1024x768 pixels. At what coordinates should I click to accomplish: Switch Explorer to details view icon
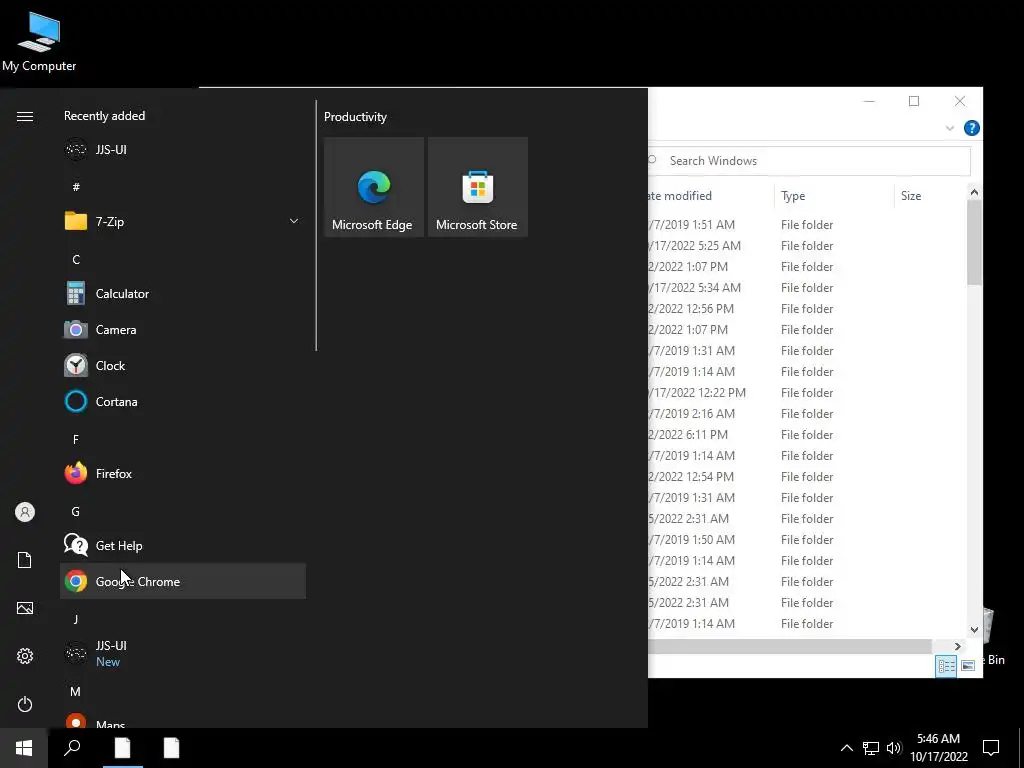point(946,666)
